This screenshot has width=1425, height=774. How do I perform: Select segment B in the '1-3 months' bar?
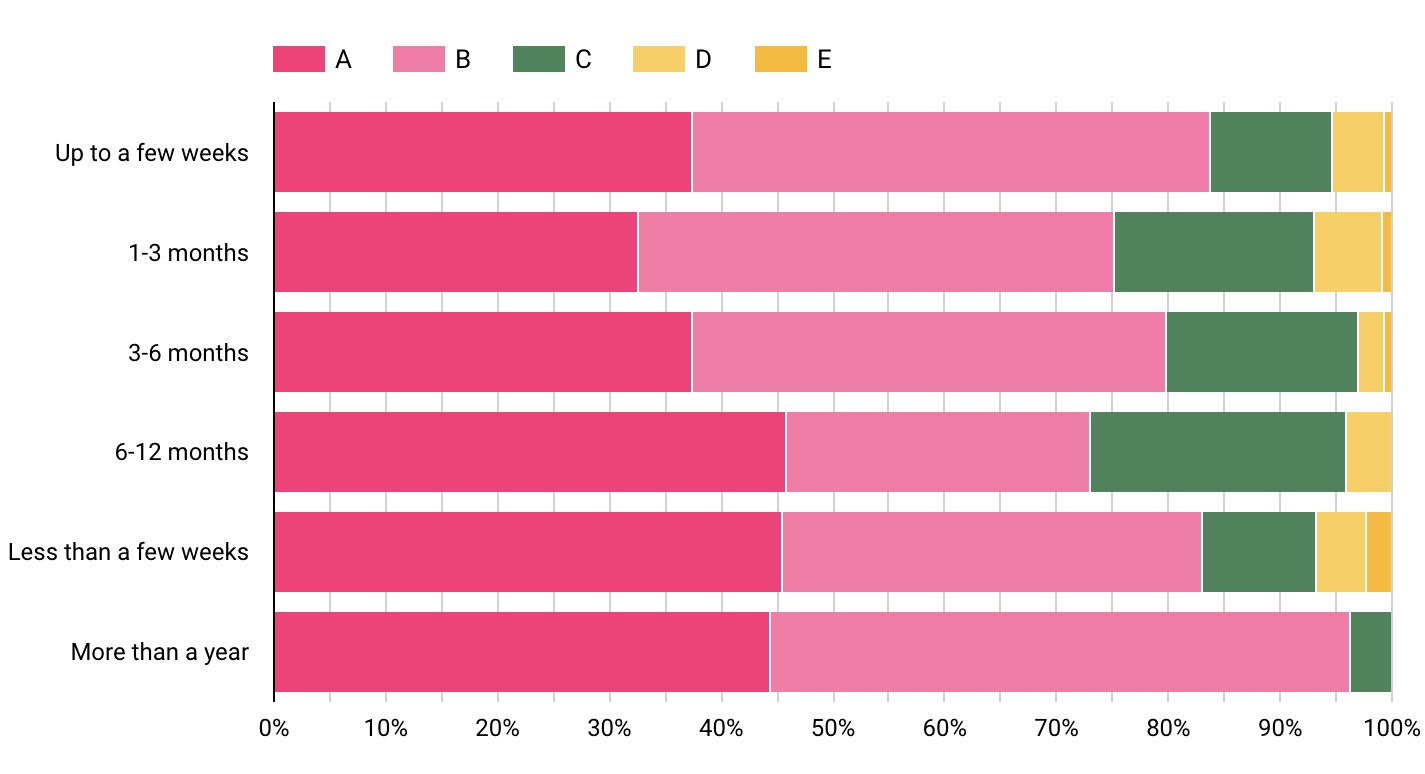click(875, 252)
